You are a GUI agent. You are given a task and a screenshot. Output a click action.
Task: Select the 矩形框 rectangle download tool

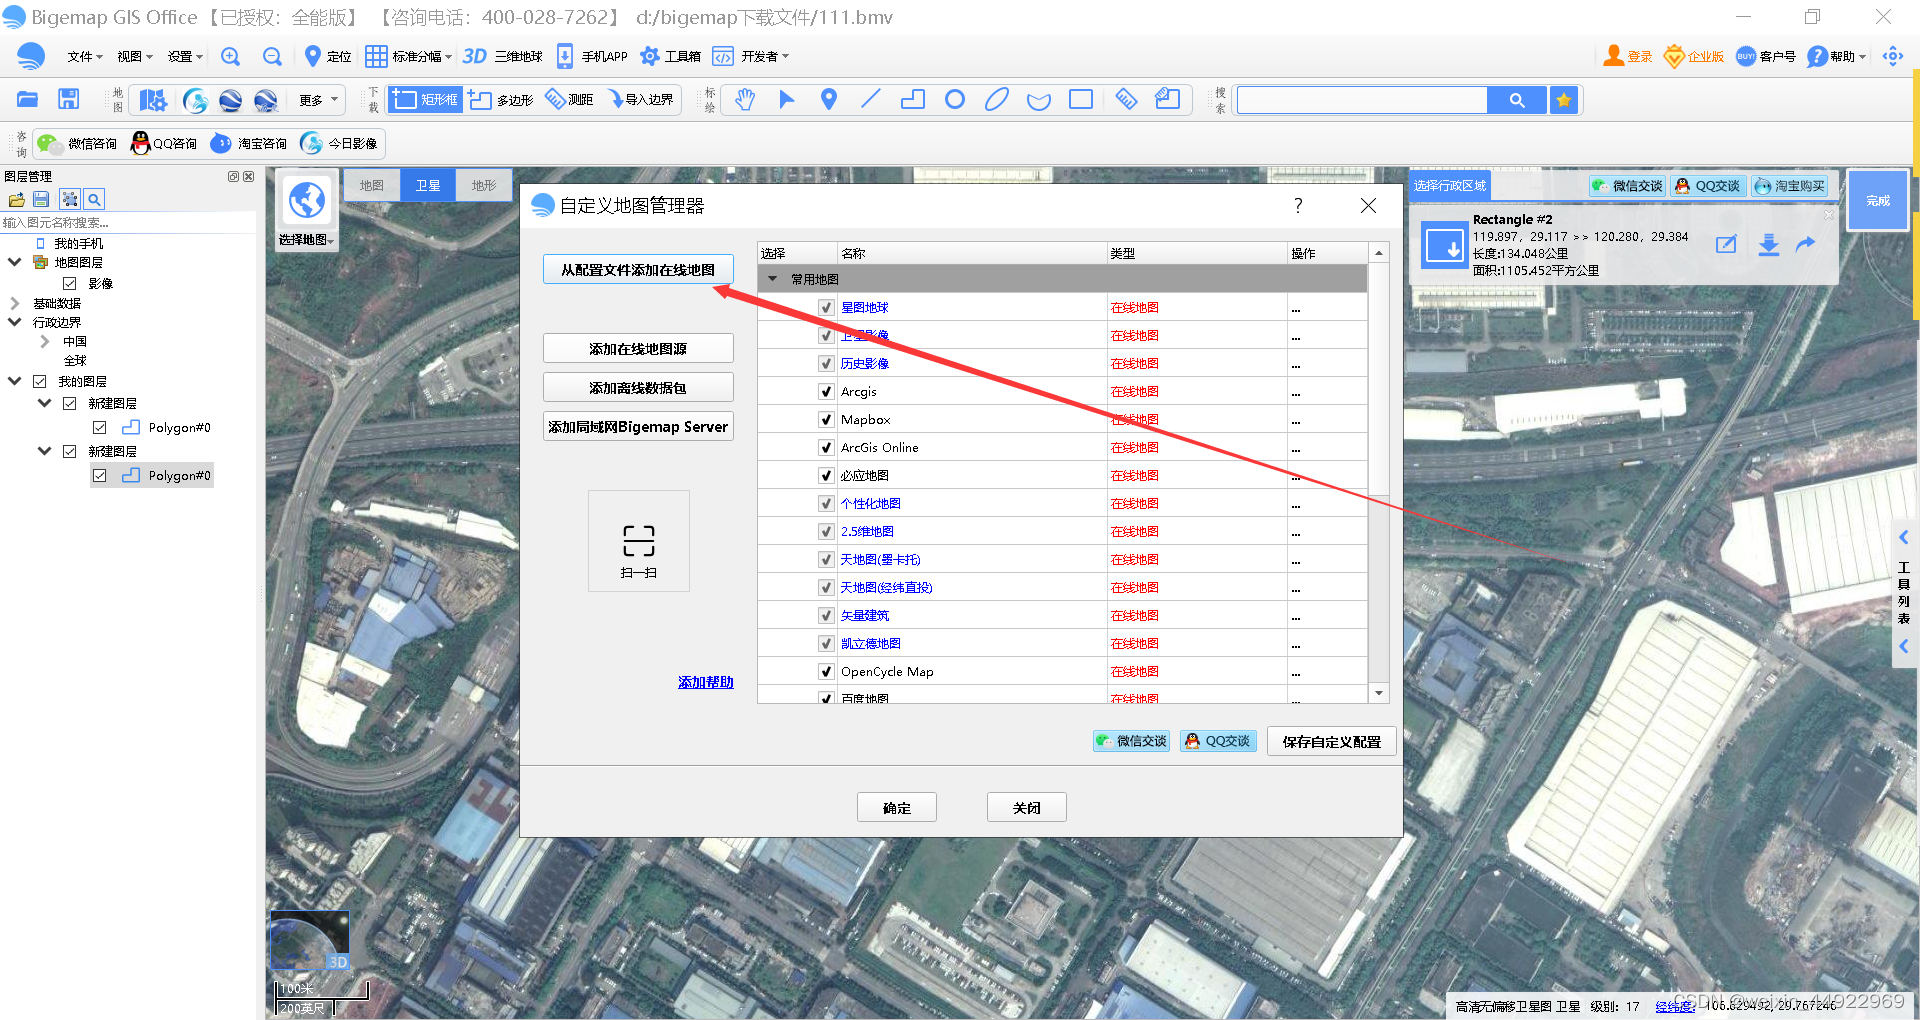pyautogui.click(x=424, y=99)
